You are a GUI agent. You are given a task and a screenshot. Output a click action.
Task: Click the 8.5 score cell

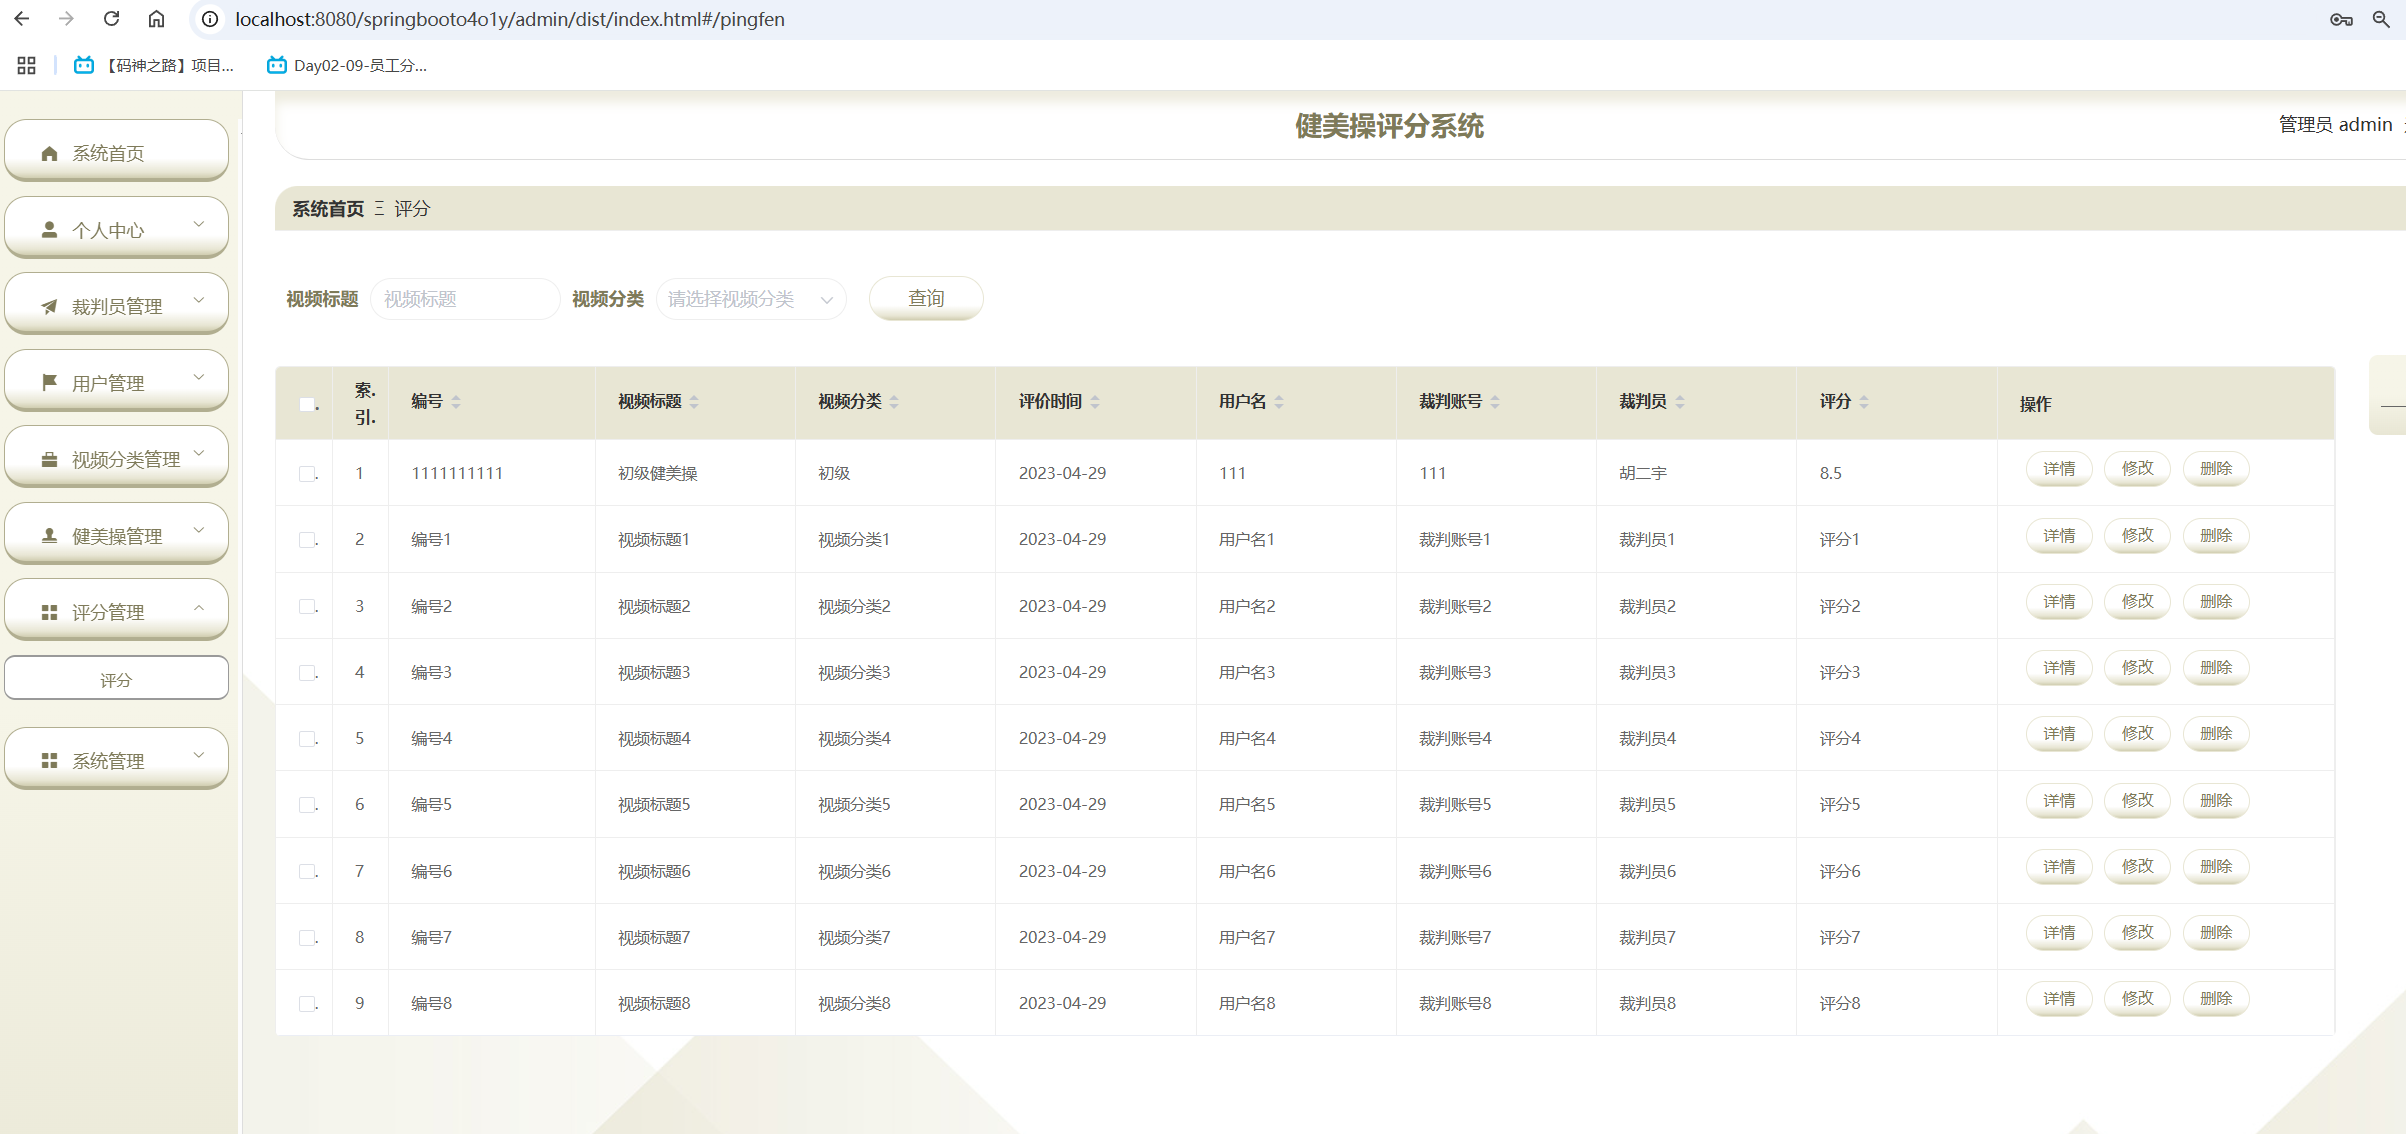1831,473
